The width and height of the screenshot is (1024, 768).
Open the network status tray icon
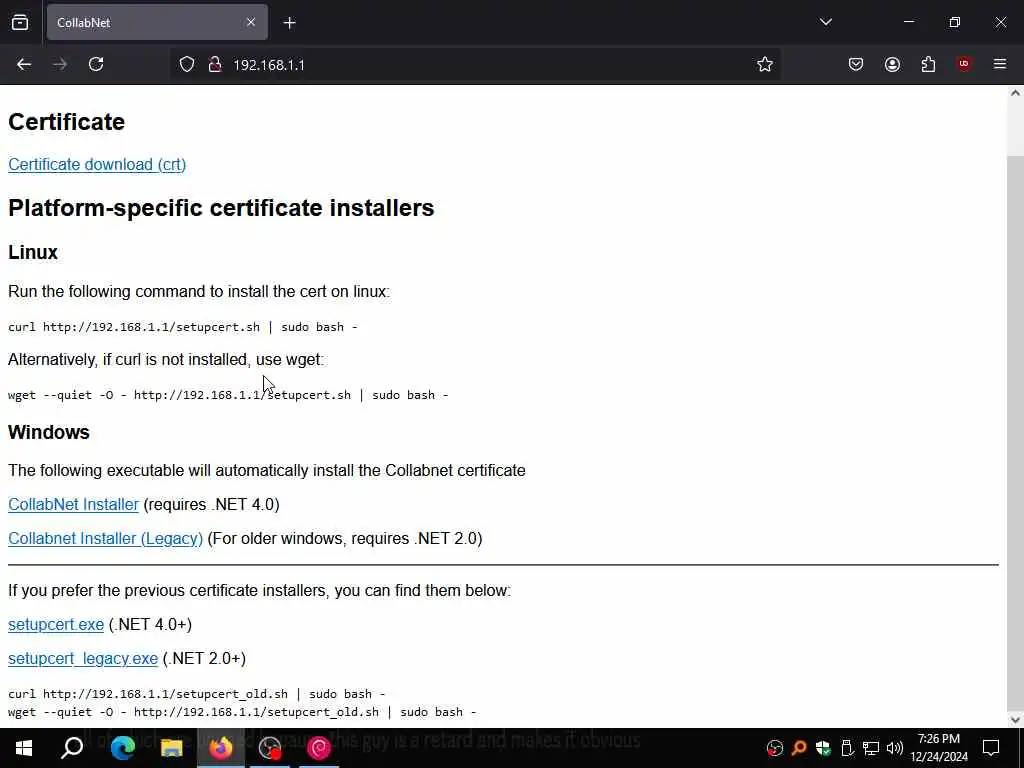coord(871,748)
